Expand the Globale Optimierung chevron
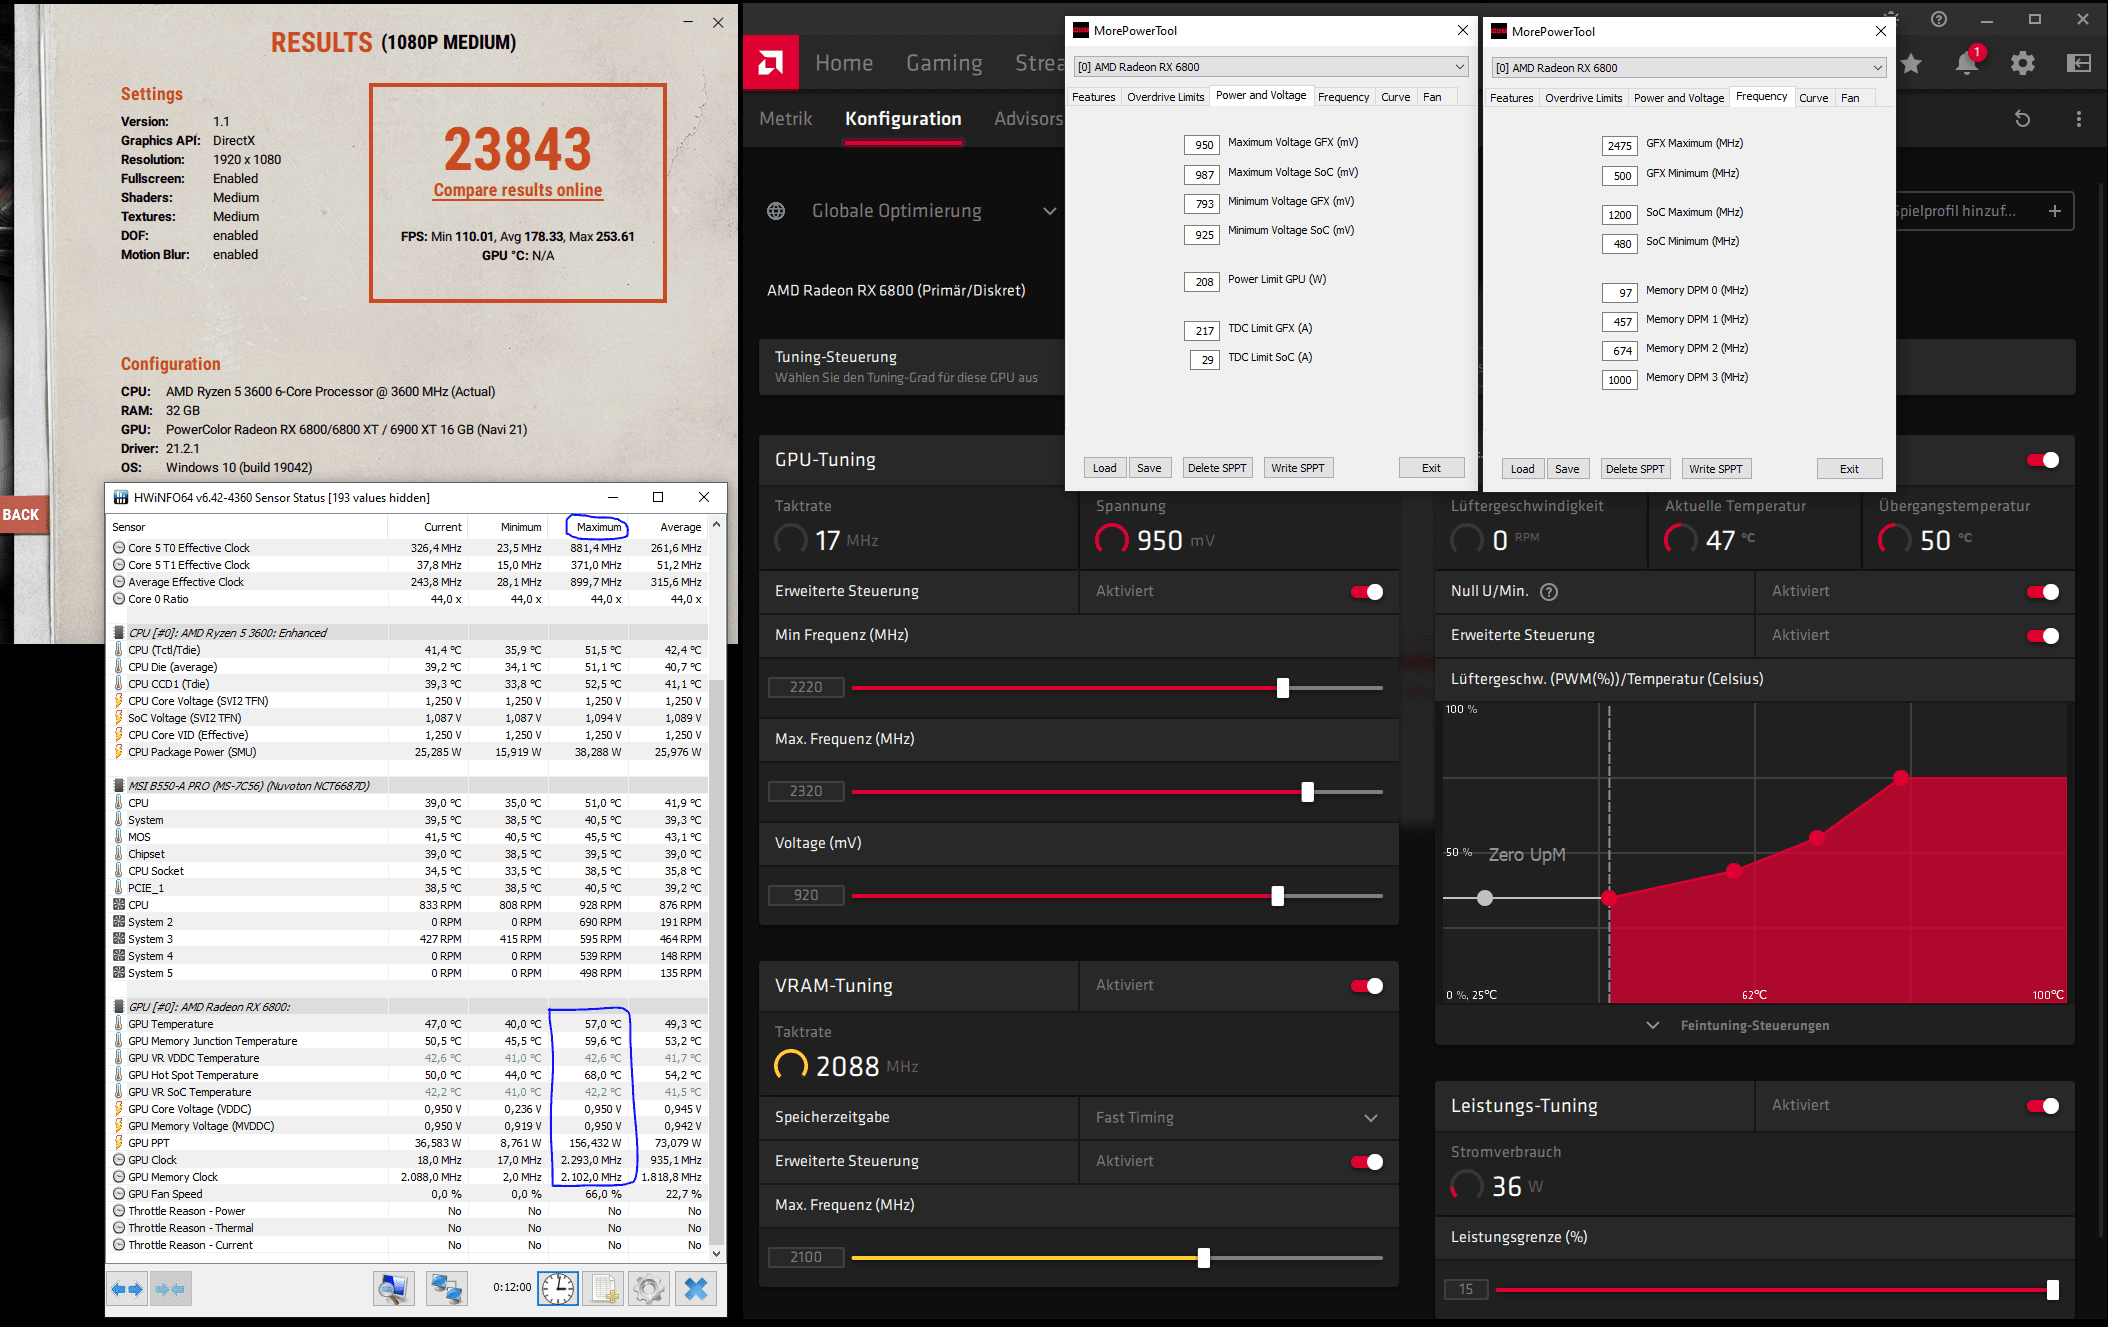This screenshot has width=2108, height=1327. [x=1049, y=211]
